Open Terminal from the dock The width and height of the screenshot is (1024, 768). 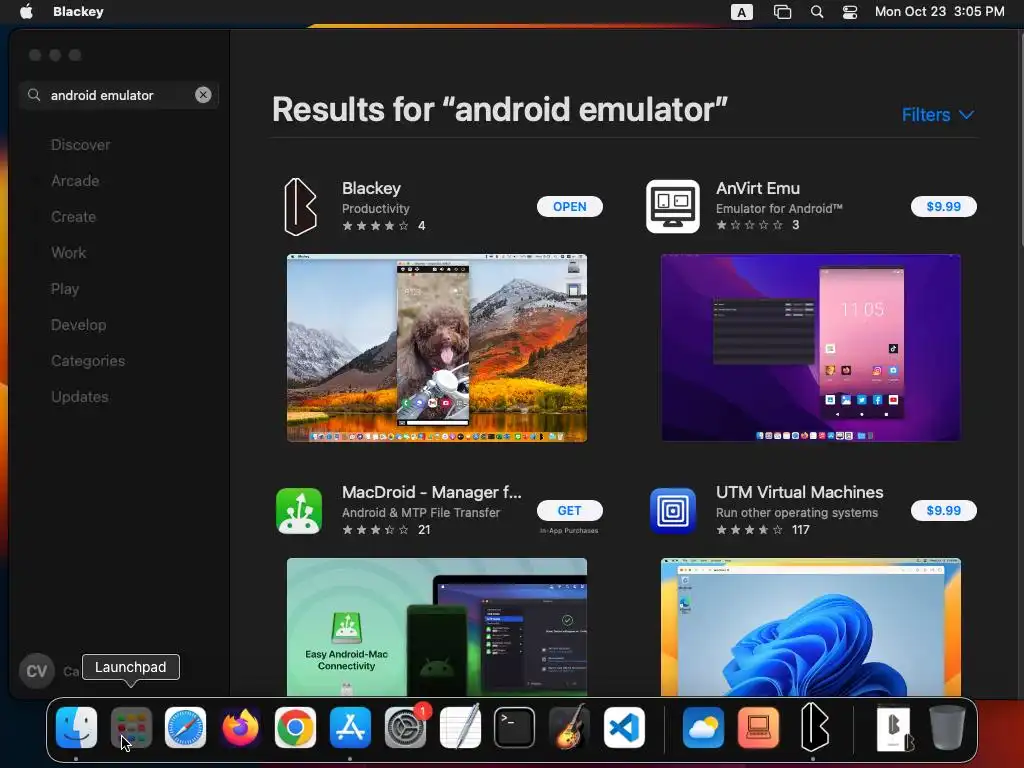pyautogui.click(x=515, y=727)
